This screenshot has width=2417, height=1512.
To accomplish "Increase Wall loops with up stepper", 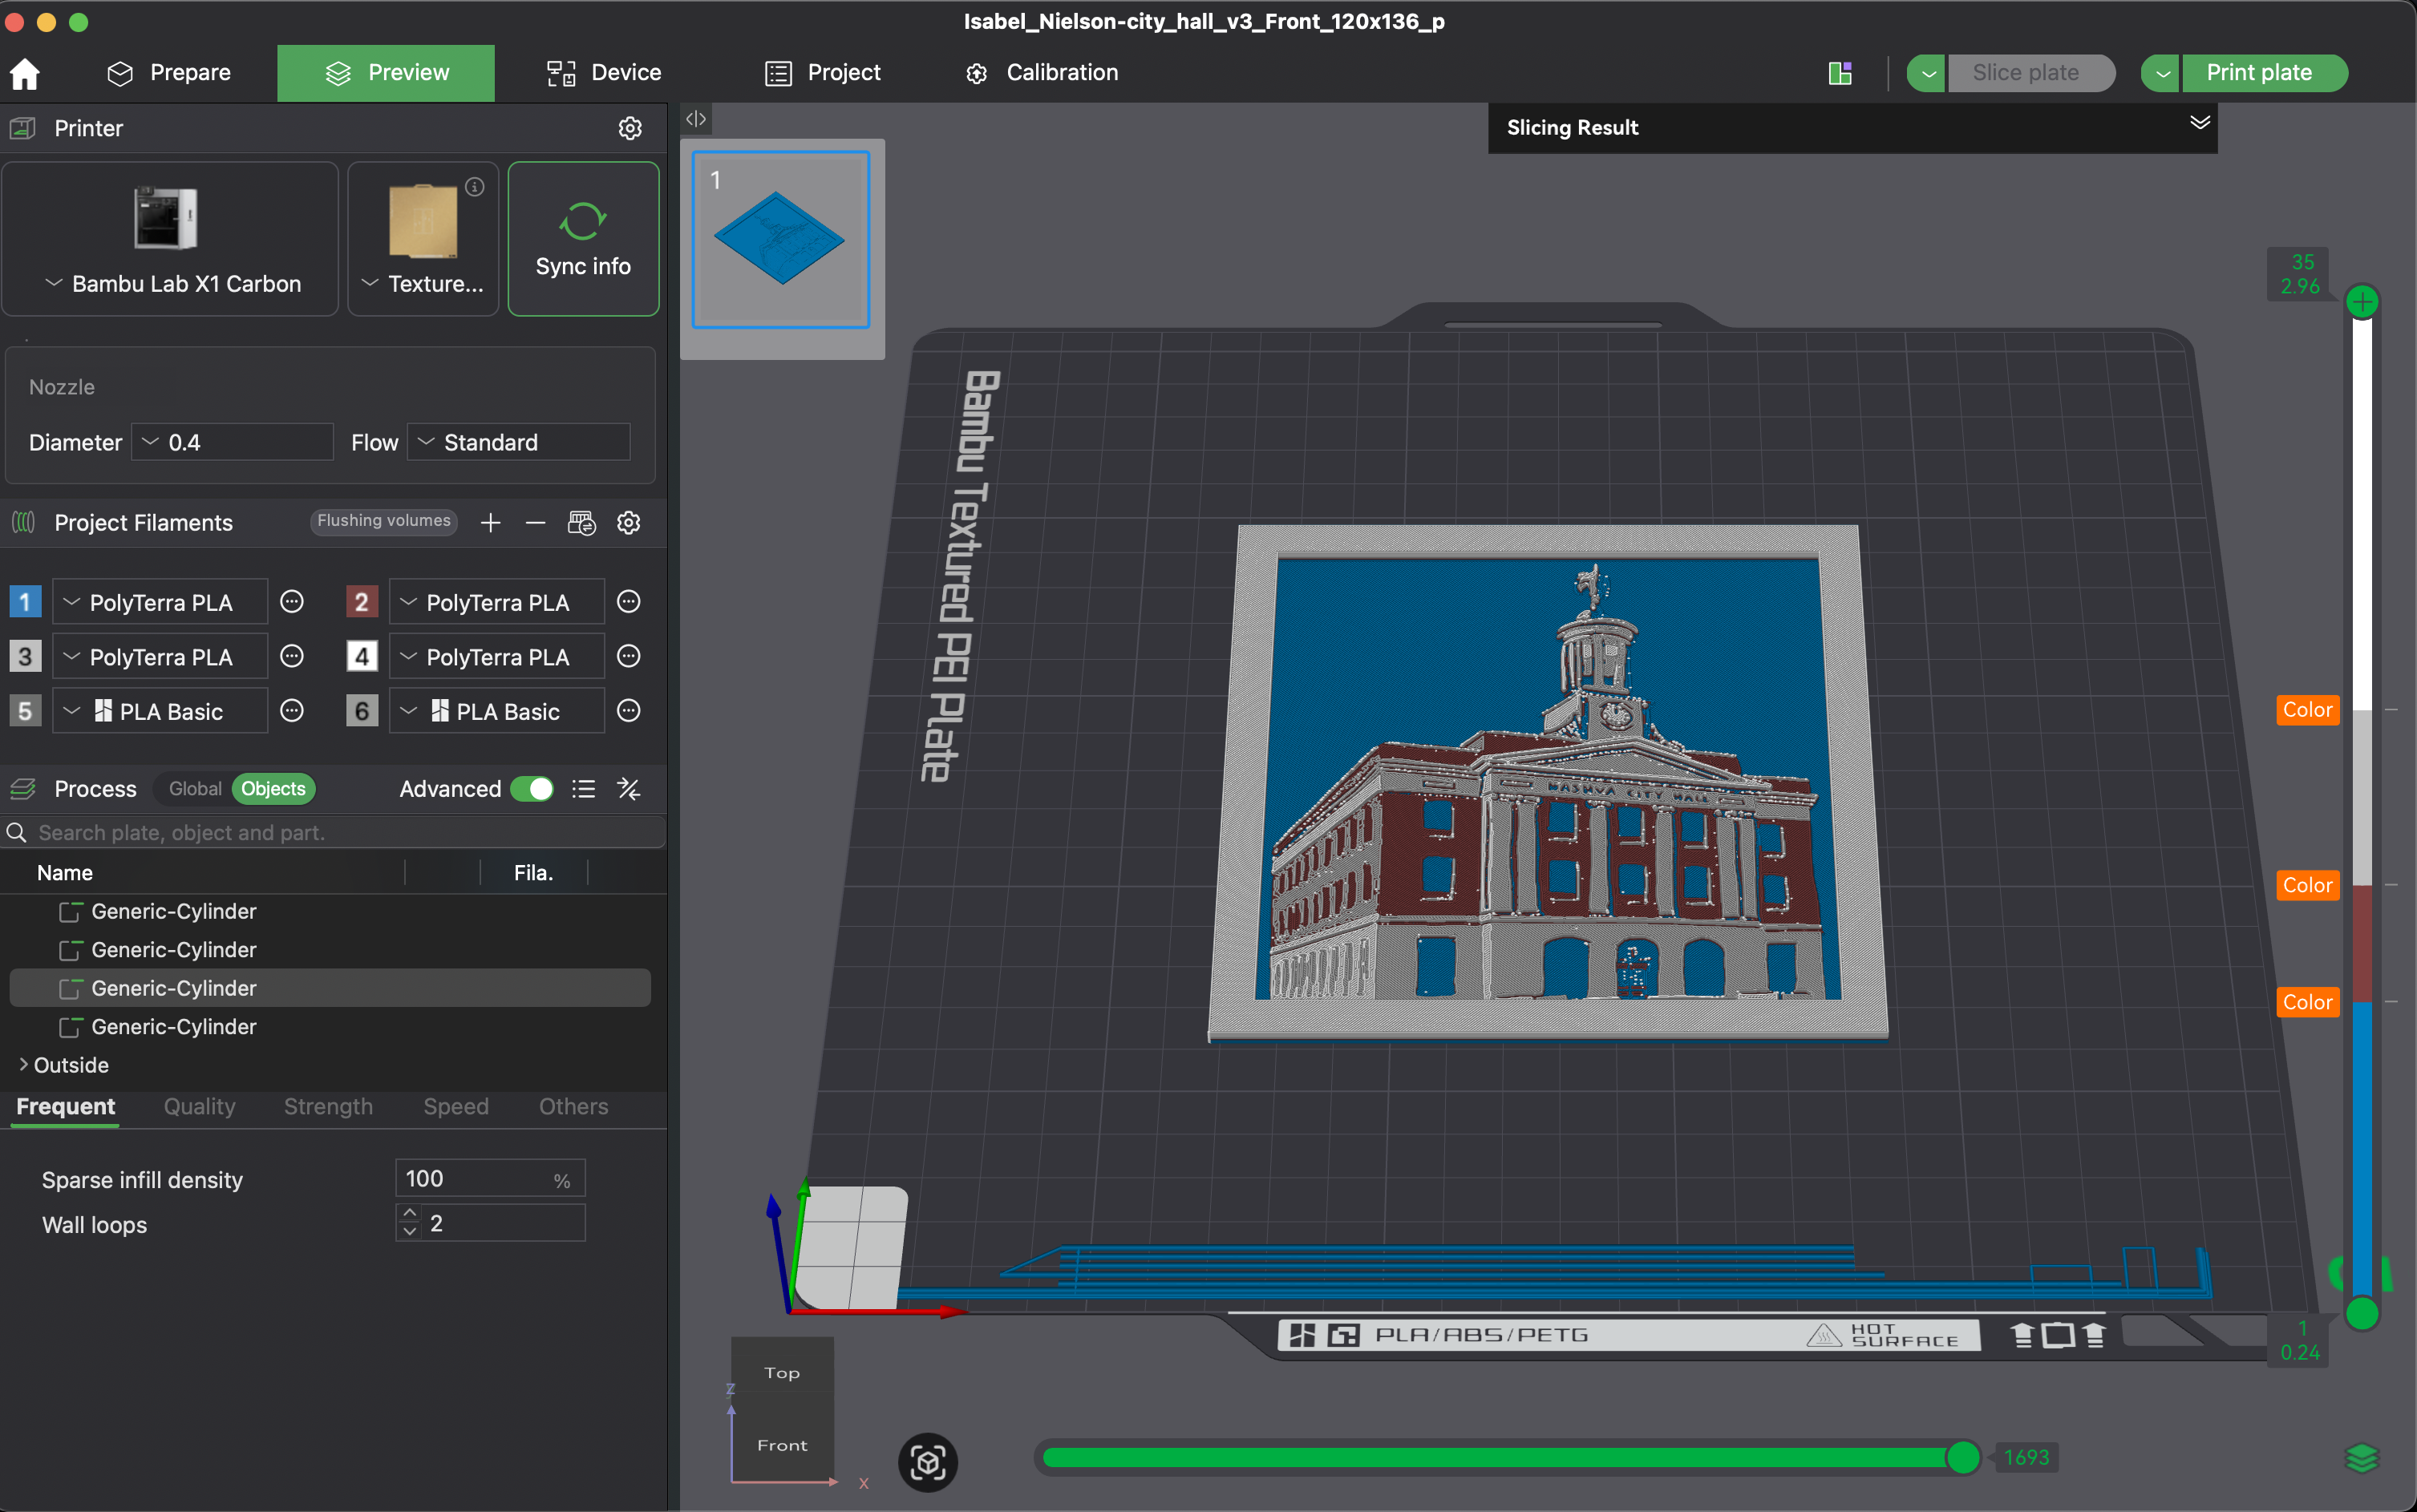I will point(409,1213).
